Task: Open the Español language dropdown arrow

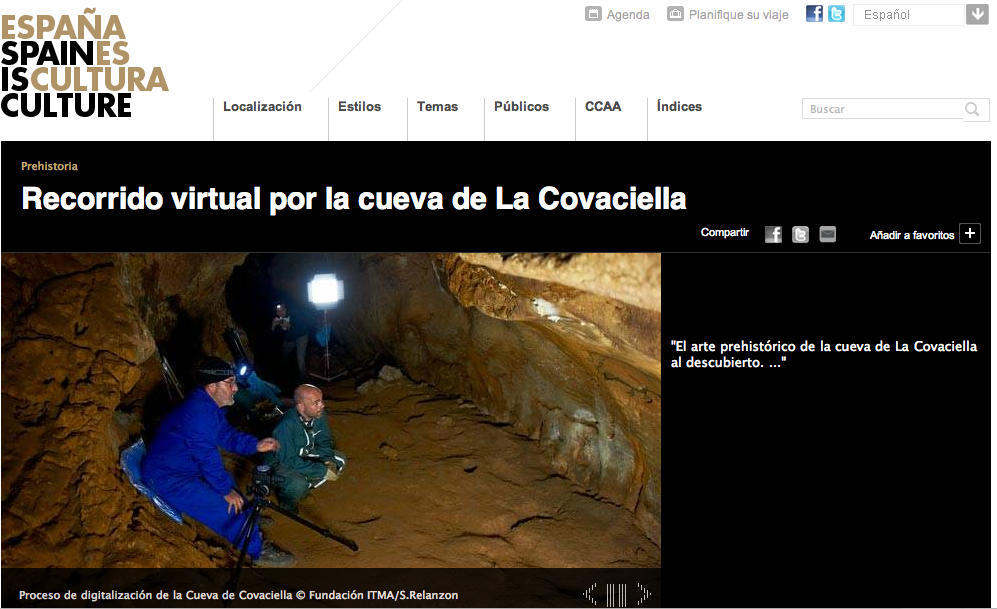Action: coord(977,14)
